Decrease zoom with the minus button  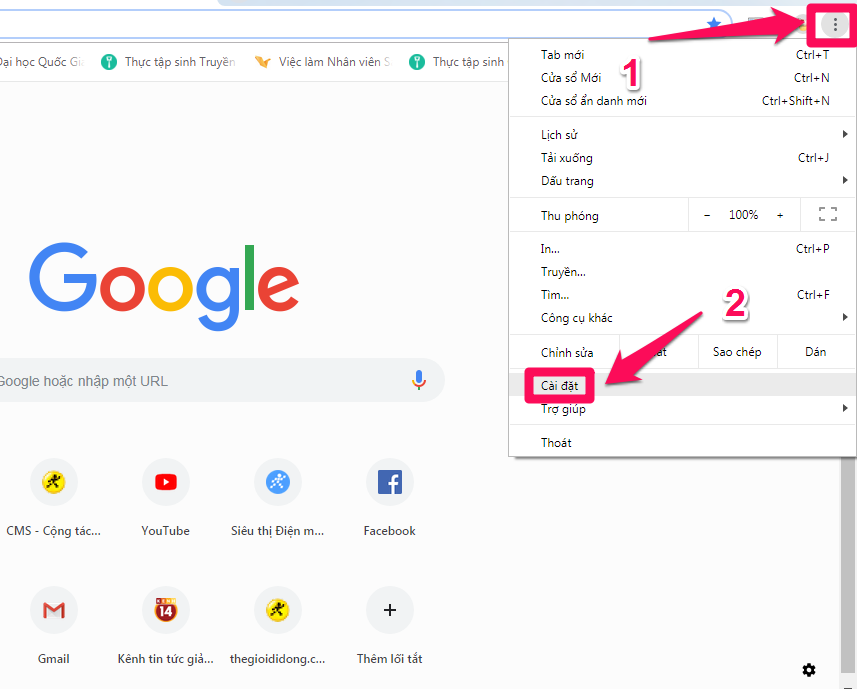coord(707,215)
